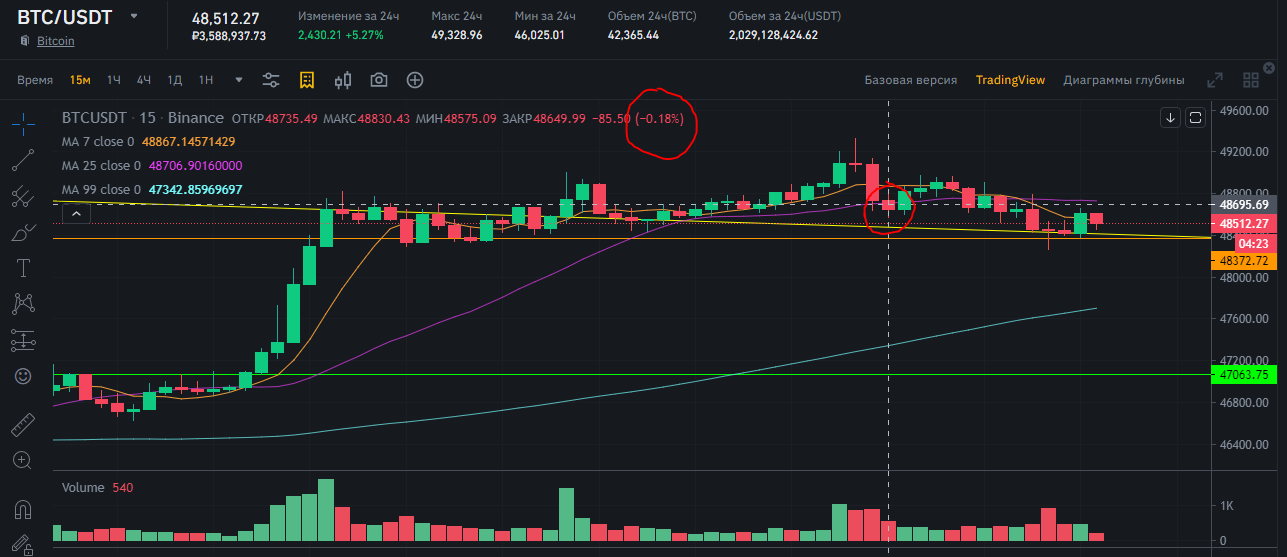The image size is (1287, 557).
Task: Open the candlestick chart type icon
Action: (343, 80)
